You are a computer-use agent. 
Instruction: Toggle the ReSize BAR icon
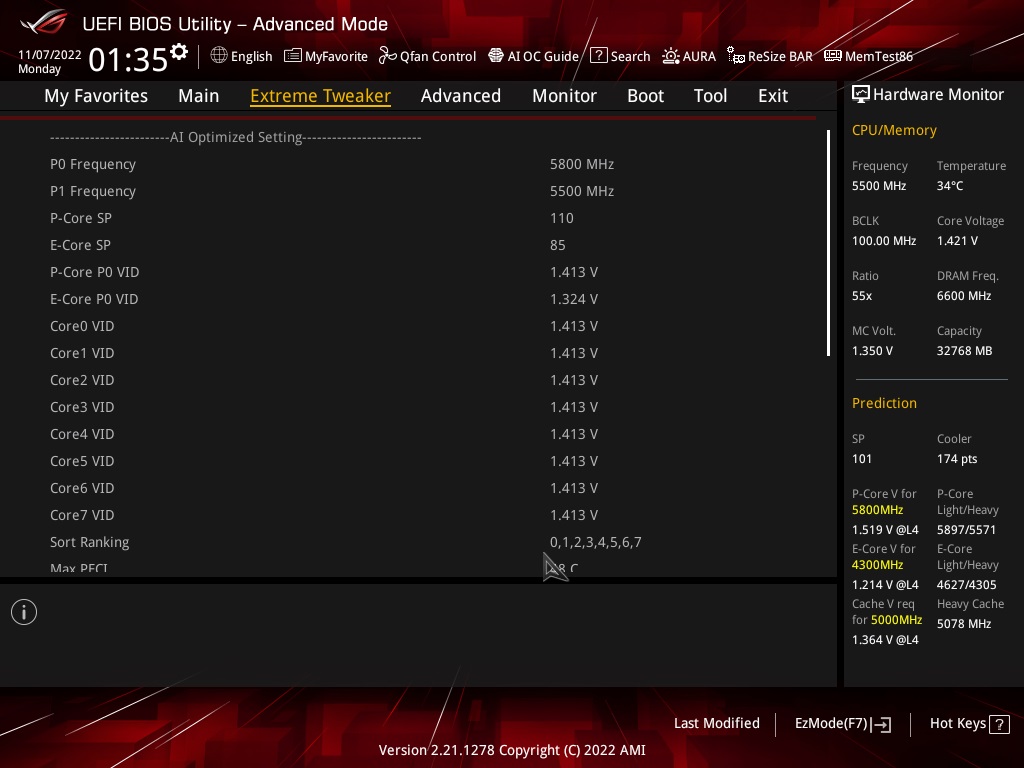(x=736, y=56)
